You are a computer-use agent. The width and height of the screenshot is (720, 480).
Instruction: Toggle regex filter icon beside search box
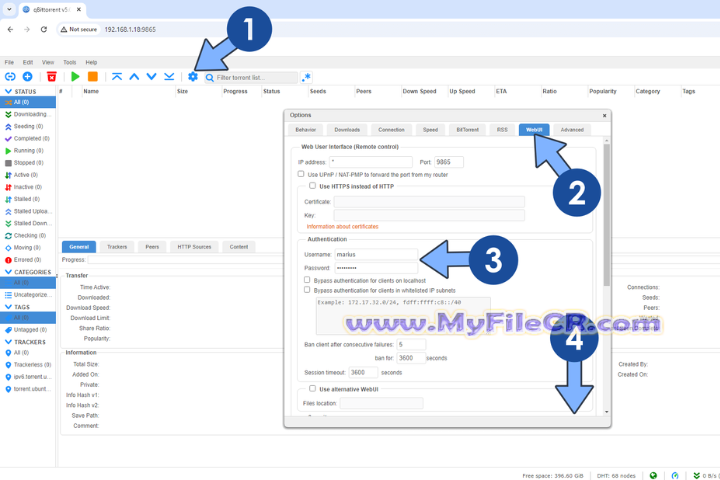[x=306, y=77]
